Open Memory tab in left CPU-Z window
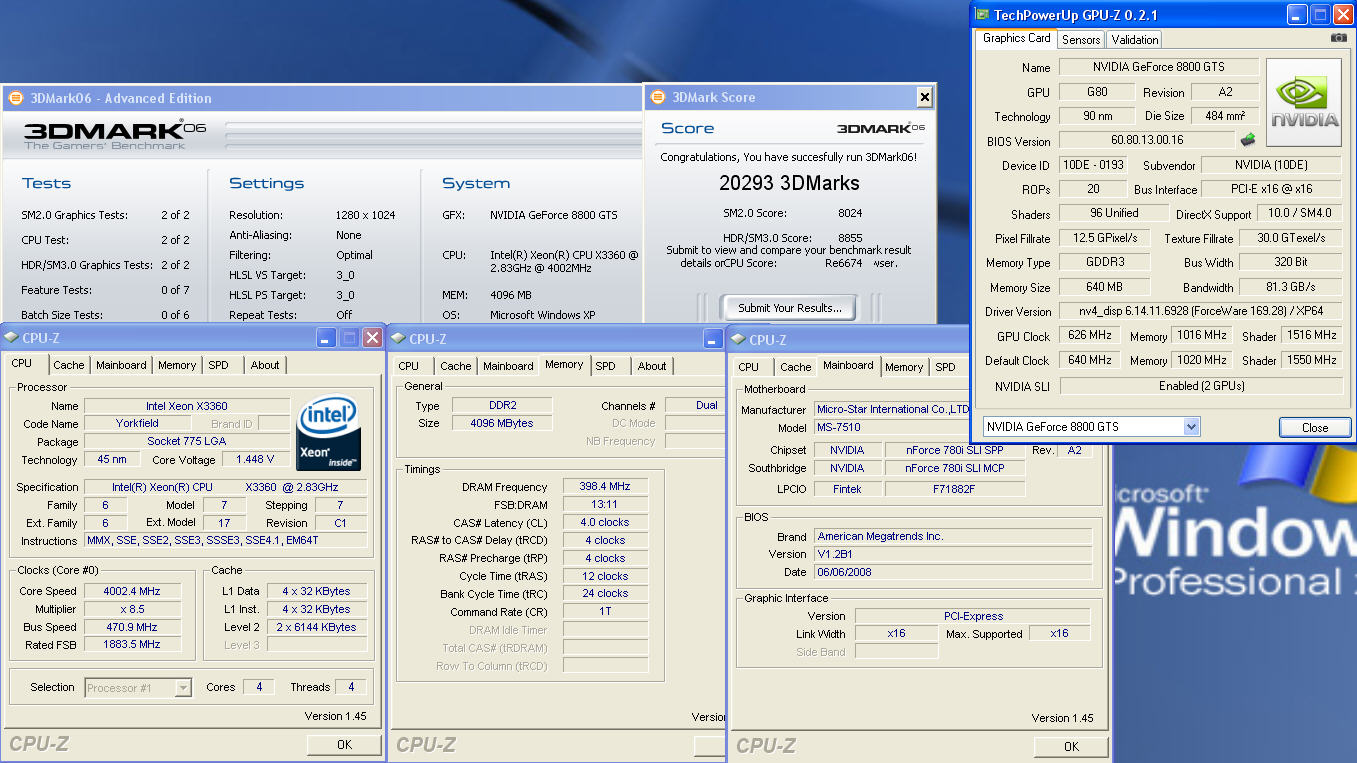The width and height of the screenshot is (1357, 763). coord(177,366)
